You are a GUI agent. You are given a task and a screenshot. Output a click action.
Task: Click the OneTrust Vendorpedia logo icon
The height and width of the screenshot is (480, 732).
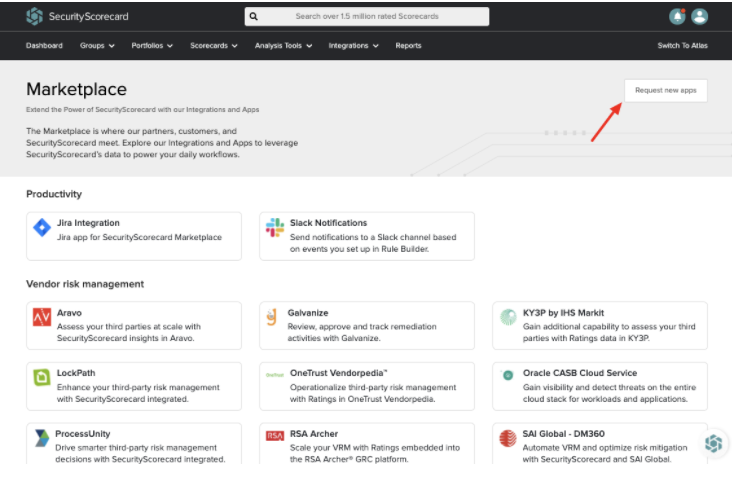(x=275, y=375)
